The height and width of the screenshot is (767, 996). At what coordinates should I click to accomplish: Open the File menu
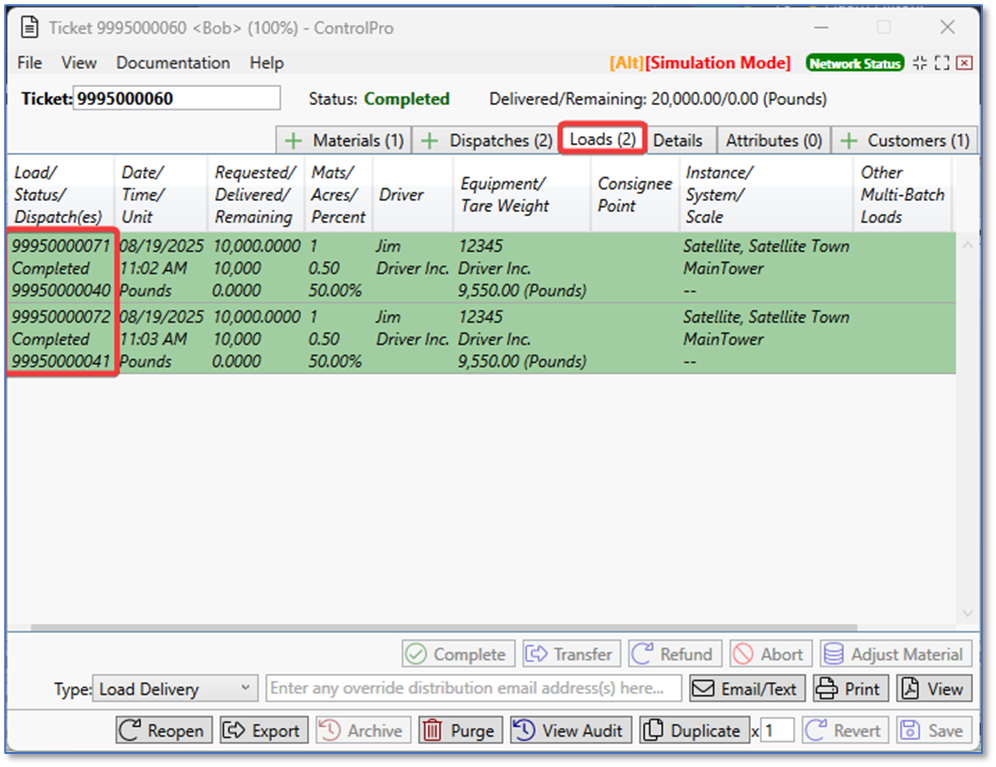[x=30, y=63]
